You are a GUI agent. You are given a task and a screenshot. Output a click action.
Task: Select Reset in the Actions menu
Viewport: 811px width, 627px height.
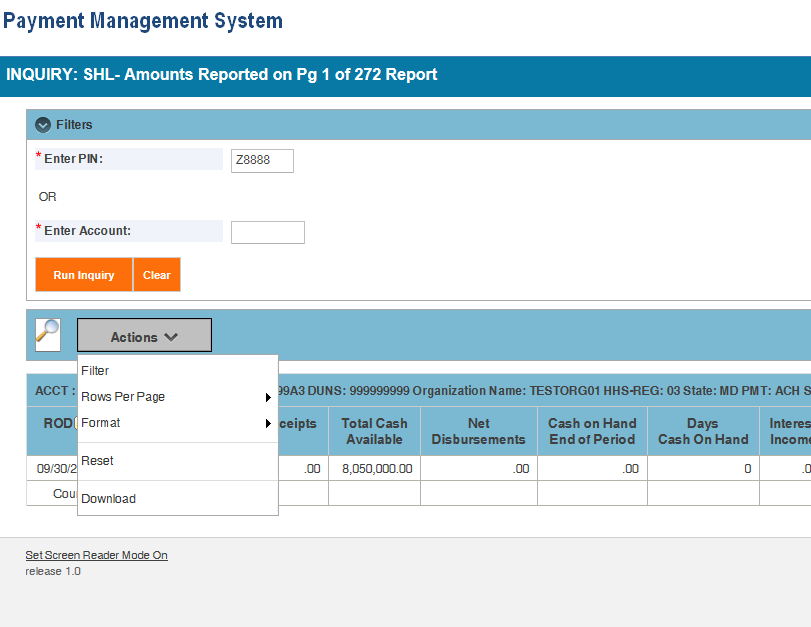tap(177, 460)
